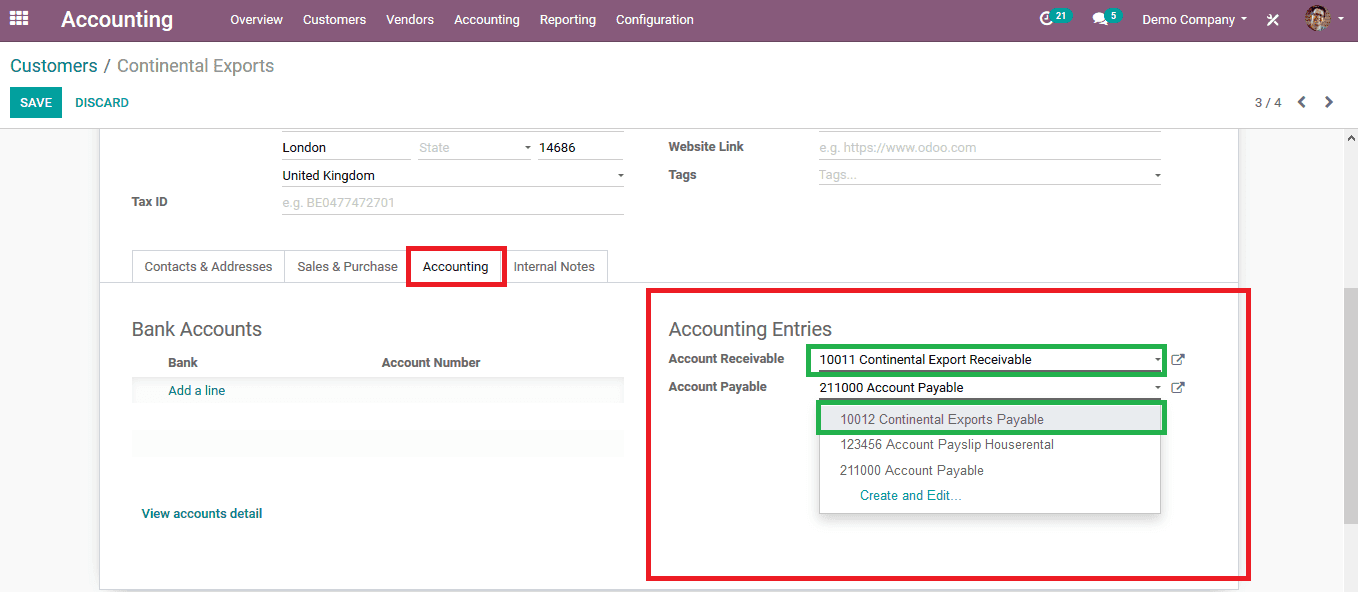Click the debug tools icon next to Demo Company
1359x597 pixels.
click(x=1273, y=19)
